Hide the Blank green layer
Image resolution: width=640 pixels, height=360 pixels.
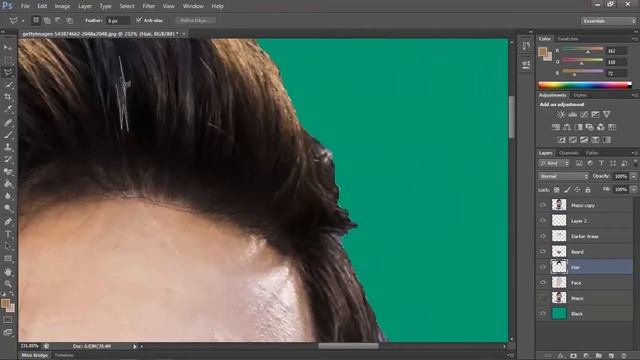(x=542, y=314)
